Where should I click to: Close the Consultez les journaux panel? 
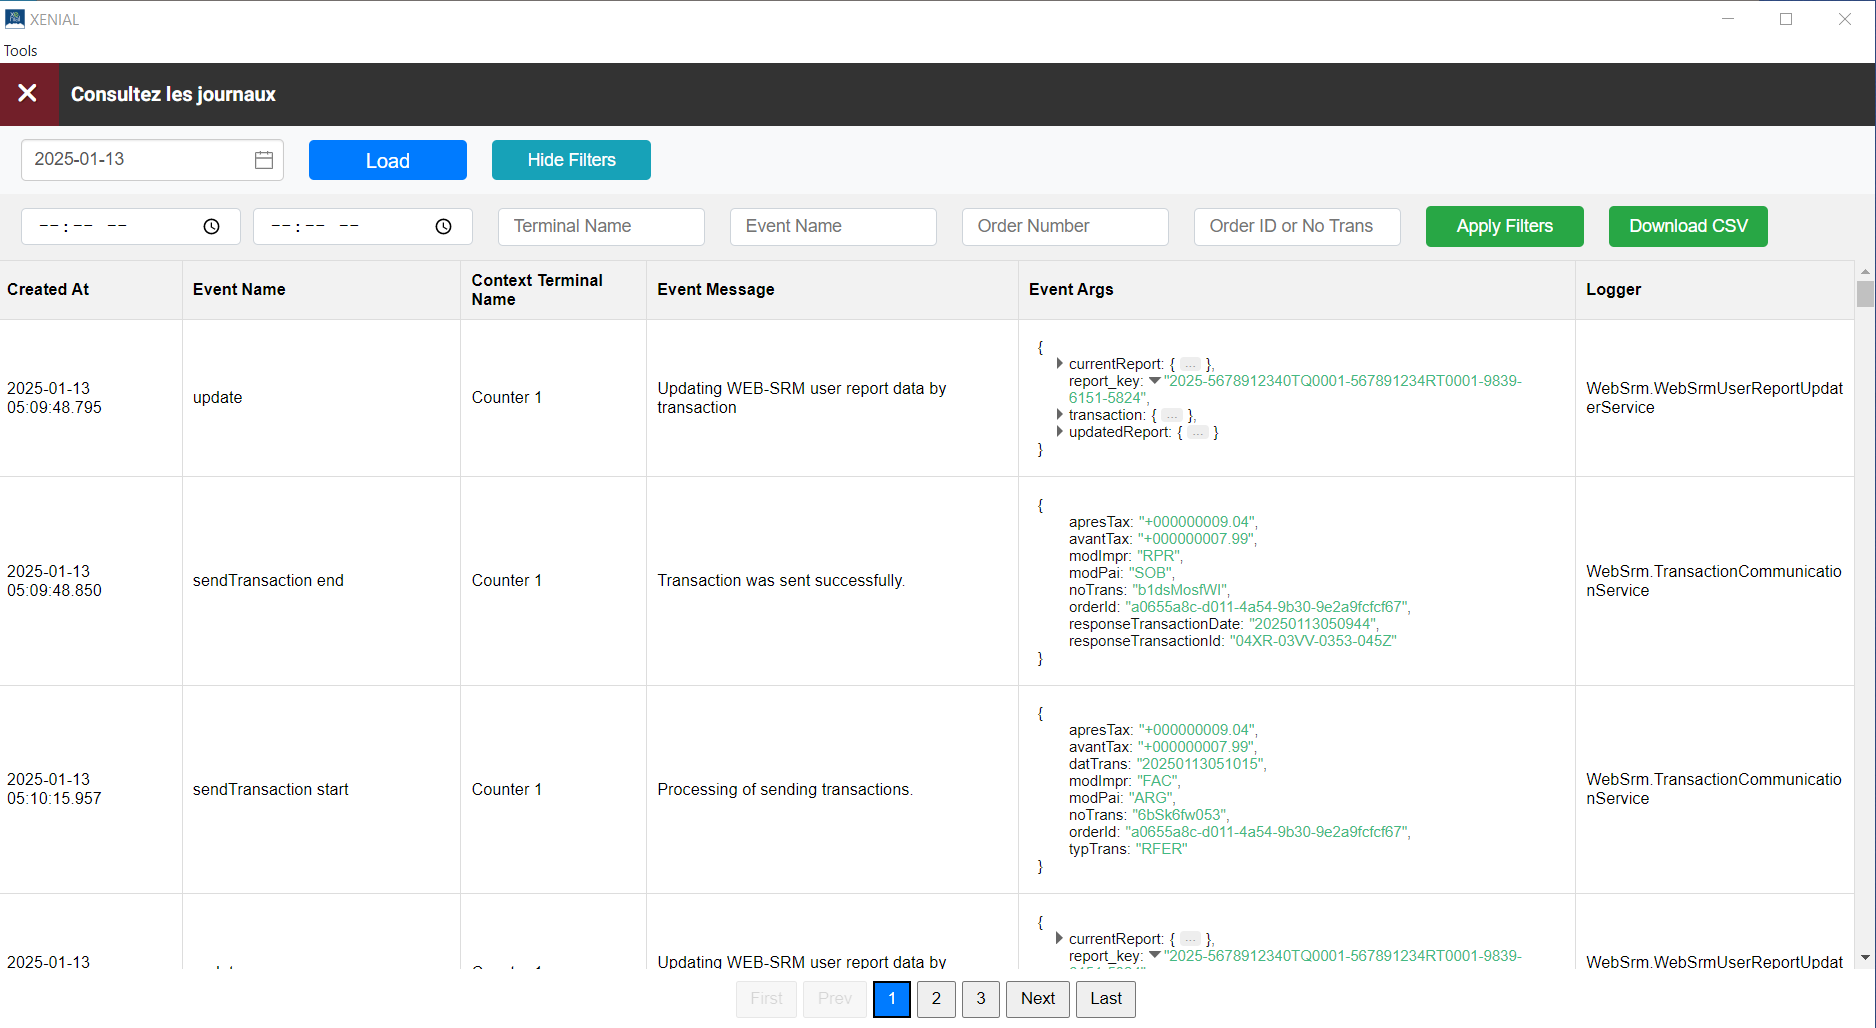click(x=28, y=93)
